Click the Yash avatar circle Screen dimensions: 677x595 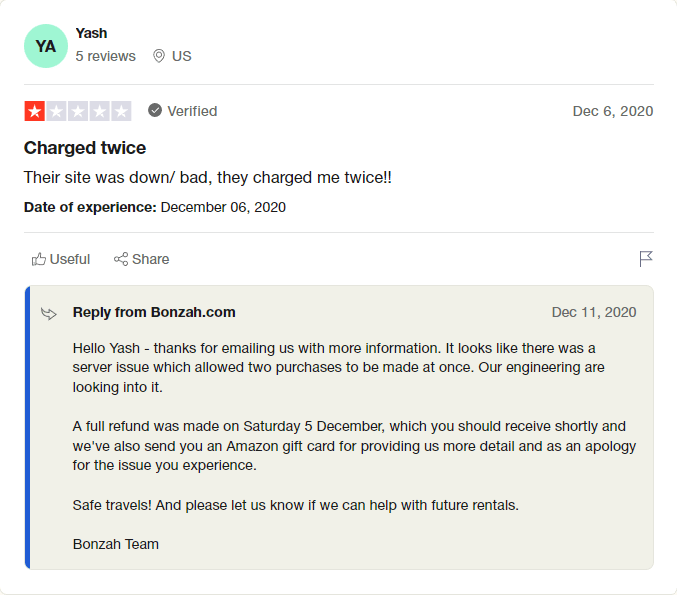pyautogui.click(x=46, y=46)
